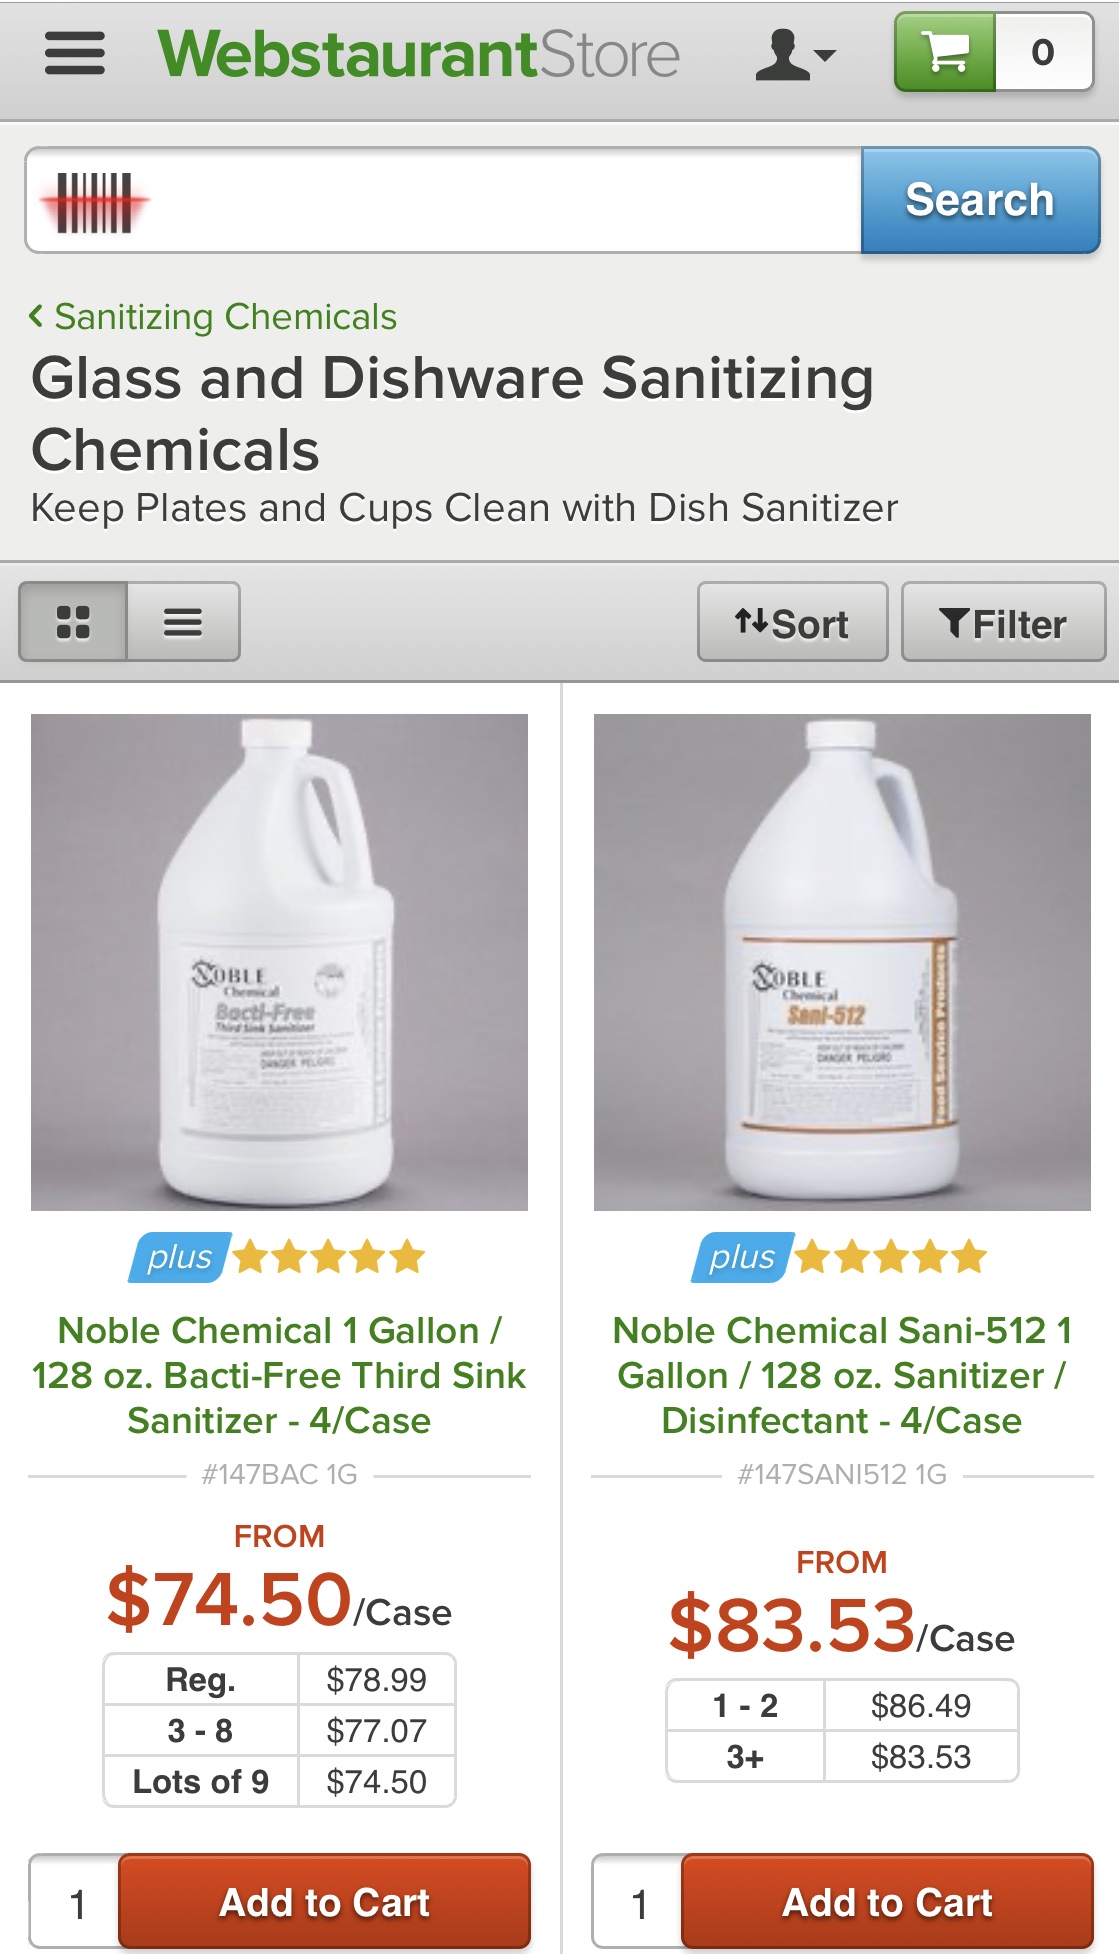View star rating reviews for Bacti-Free
Screen dimensions: 1119x1954
tap(329, 1257)
